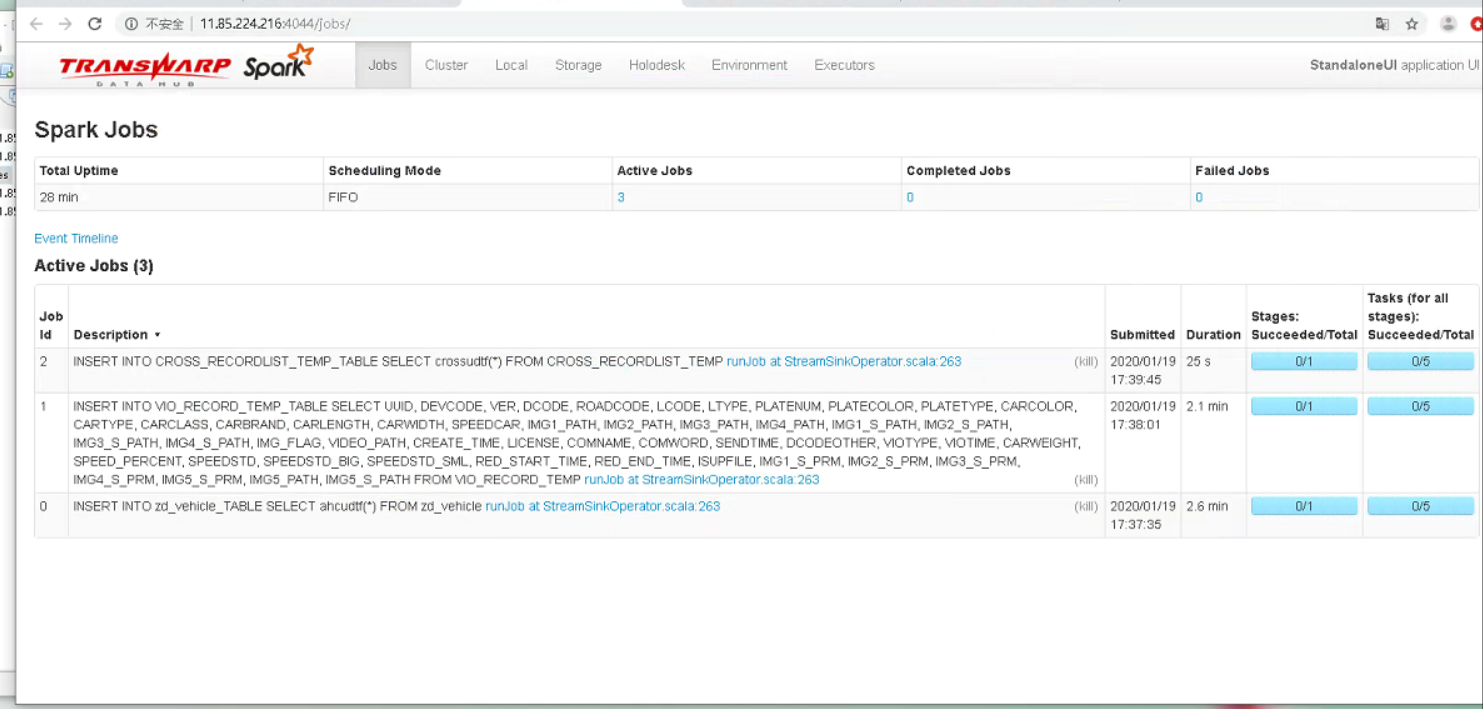Viewport: 1483px width, 709px height.
Task: Open the Storage tab
Action: pos(578,64)
